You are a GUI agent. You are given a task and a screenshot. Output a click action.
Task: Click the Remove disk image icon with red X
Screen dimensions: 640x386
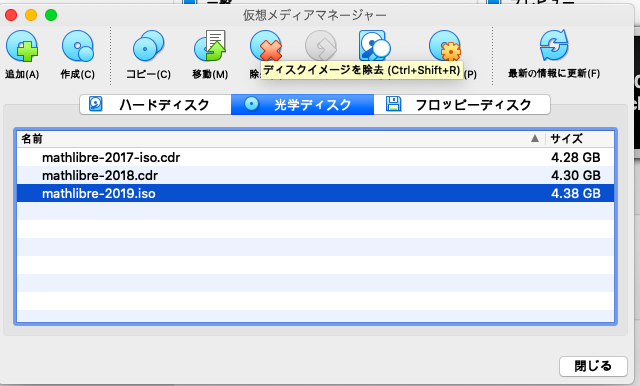point(266,46)
